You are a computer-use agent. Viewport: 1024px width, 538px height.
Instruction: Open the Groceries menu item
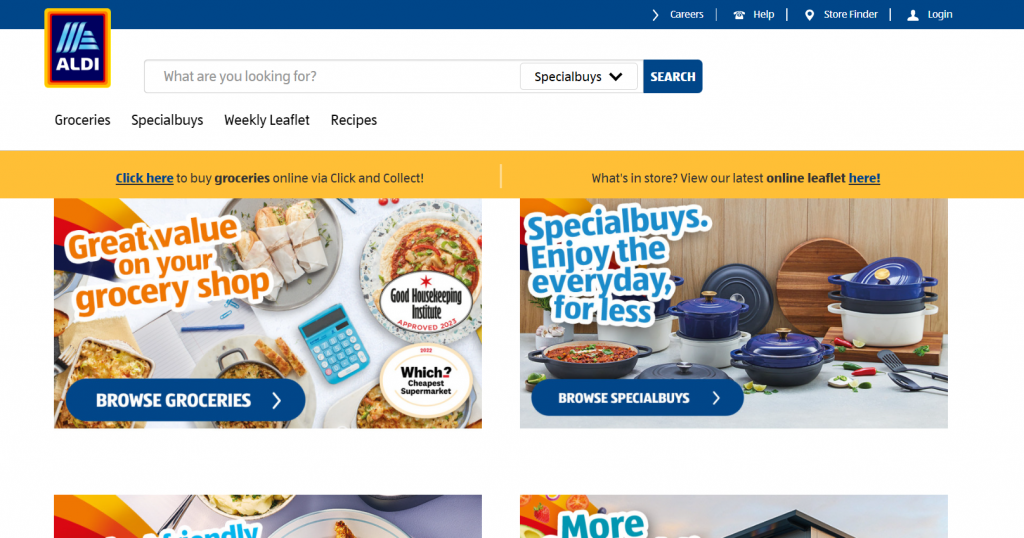click(82, 120)
